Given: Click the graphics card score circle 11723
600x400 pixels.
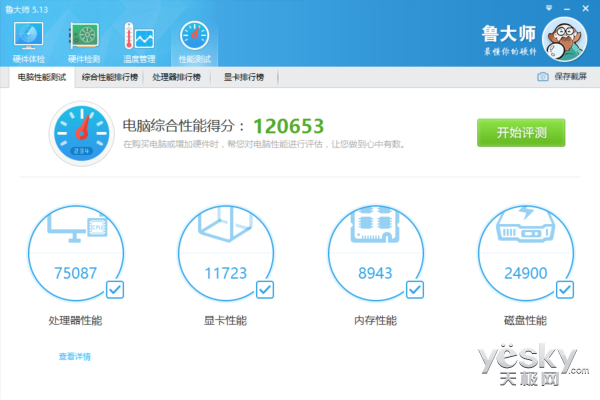Looking at the screenshot, I should (x=226, y=253).
